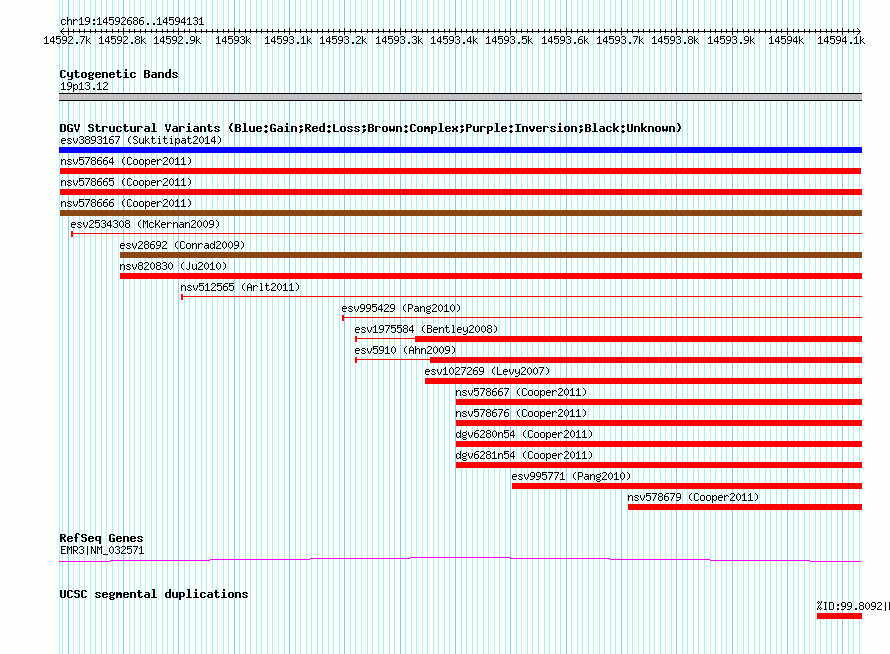This screenshot has height=654, width=890.
Task: Click UCSC segmental duplications track title
Action: [x=154, y=594]
